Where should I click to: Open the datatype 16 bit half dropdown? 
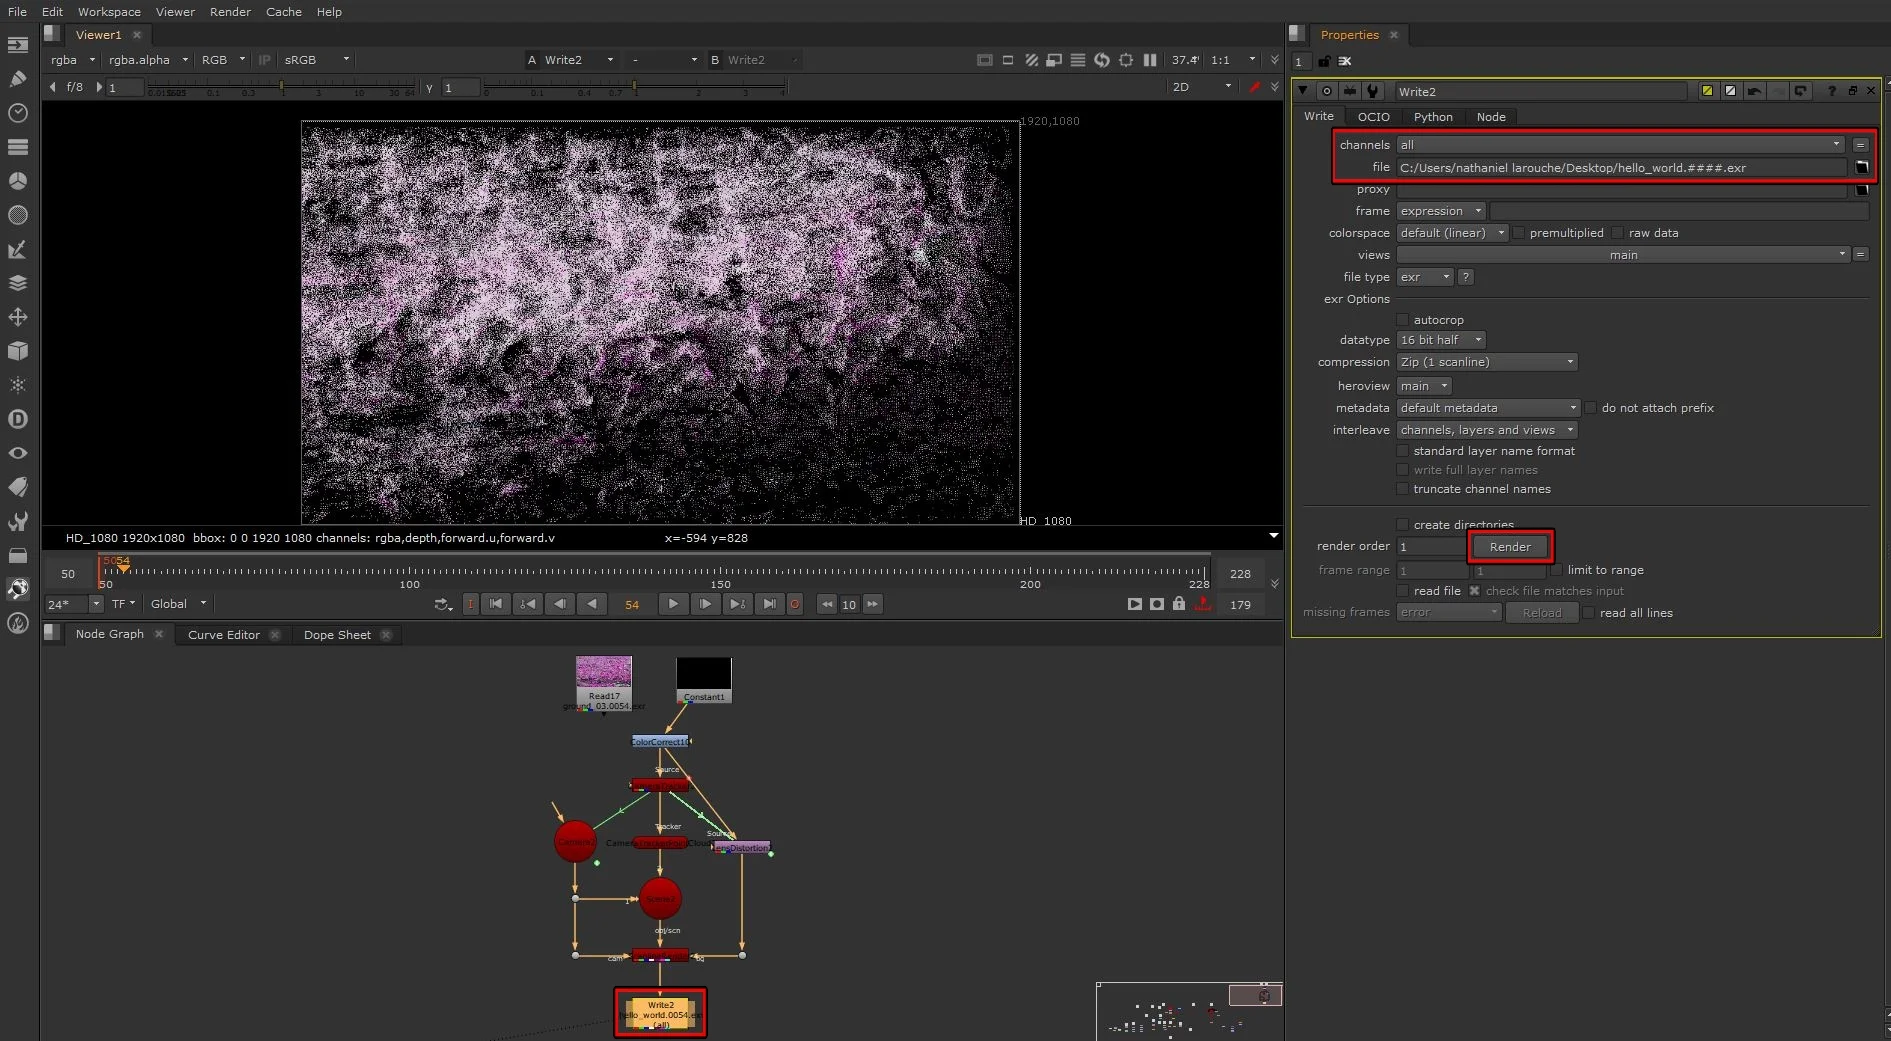[x=1441, y=340]
